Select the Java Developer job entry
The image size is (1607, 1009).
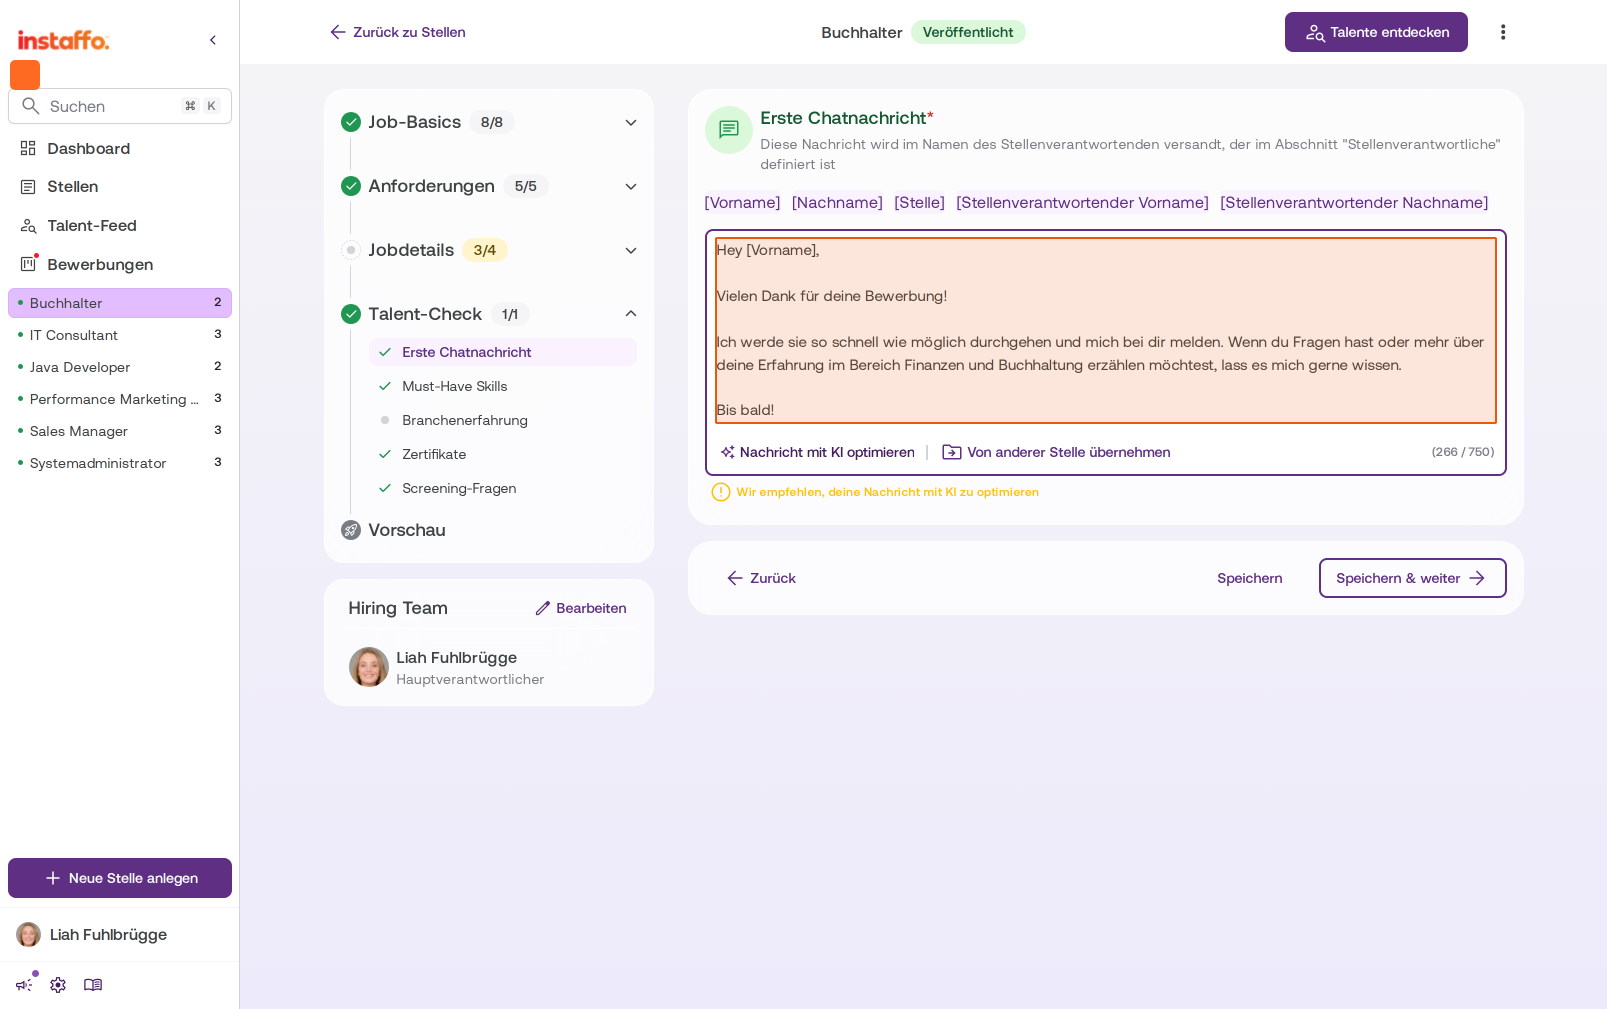click(120, 367)
